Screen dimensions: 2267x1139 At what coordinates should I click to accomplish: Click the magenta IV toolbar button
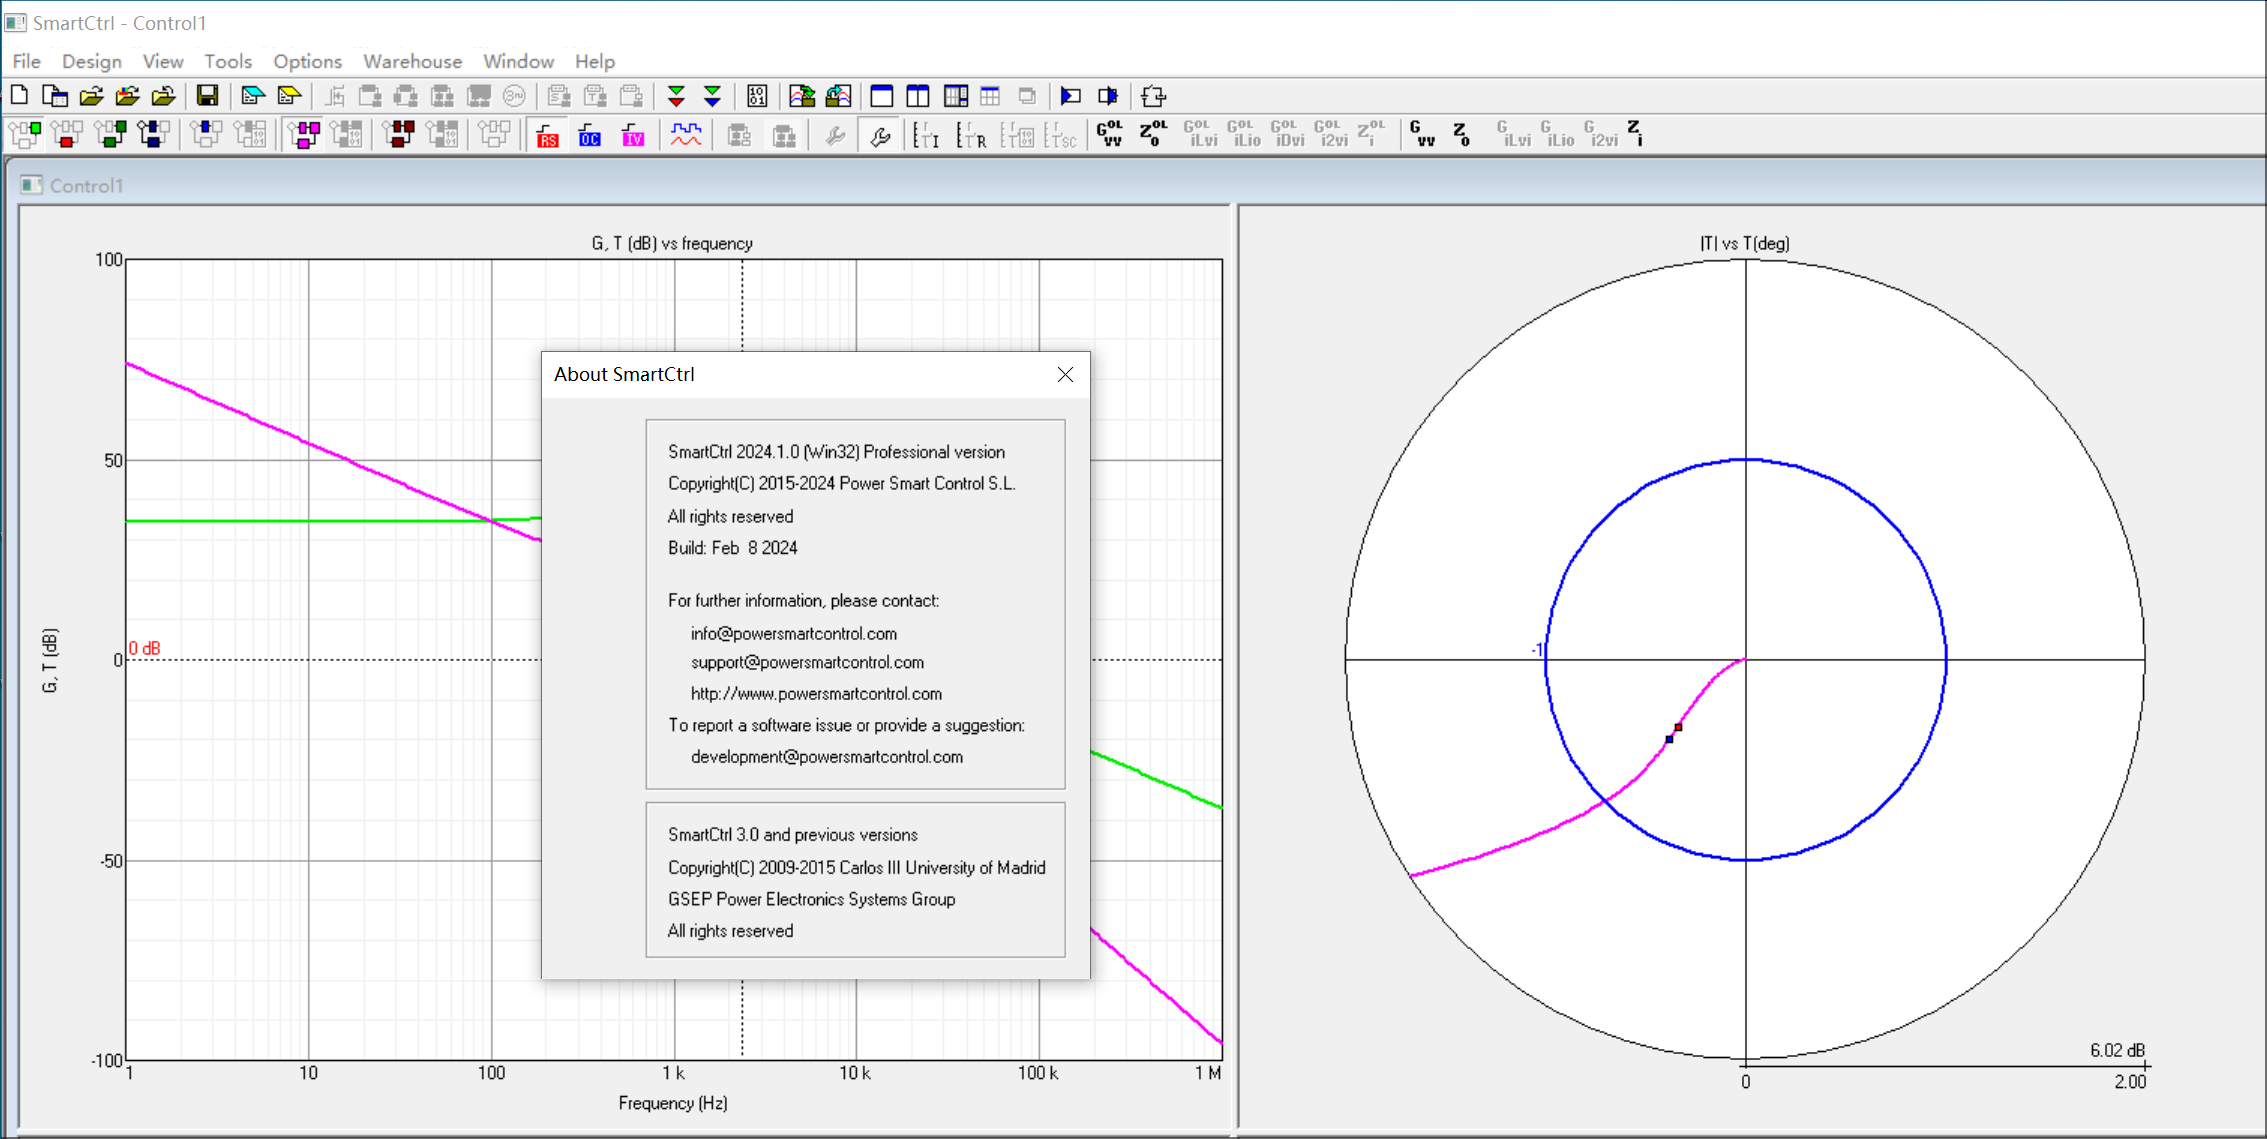(x=633, y=134)
